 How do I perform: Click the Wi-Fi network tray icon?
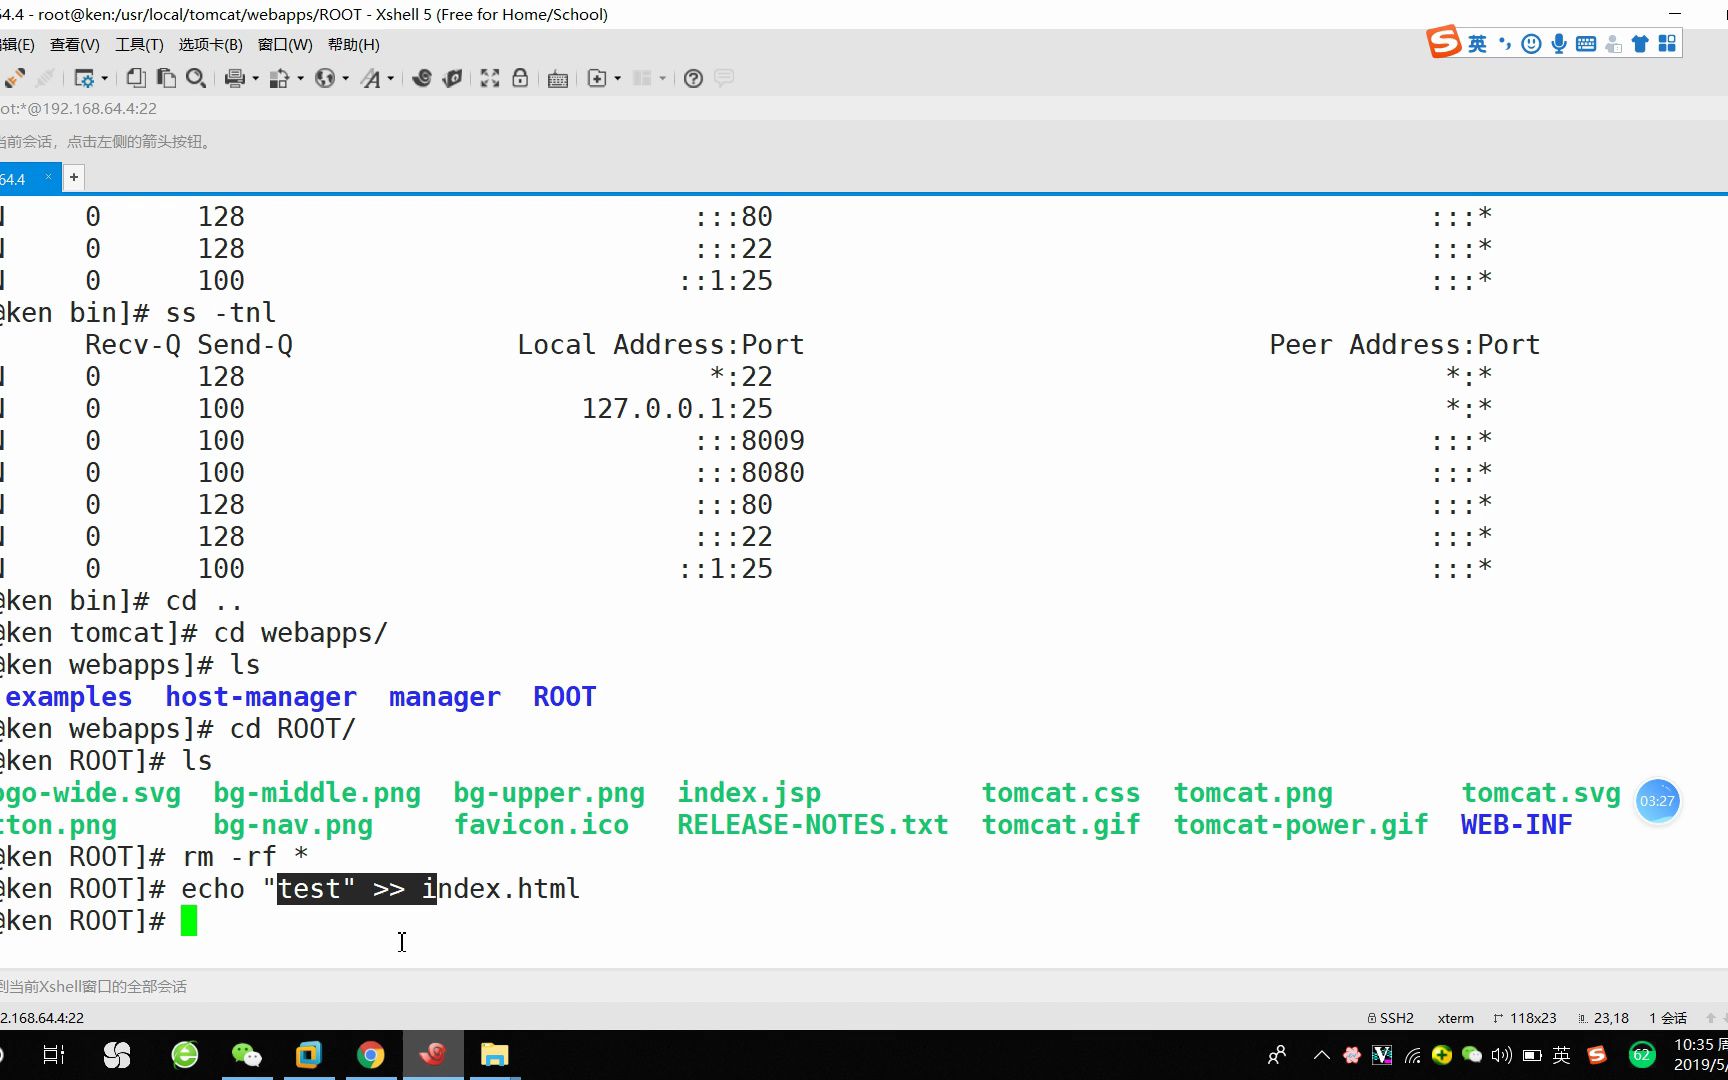point(1412,1055)
